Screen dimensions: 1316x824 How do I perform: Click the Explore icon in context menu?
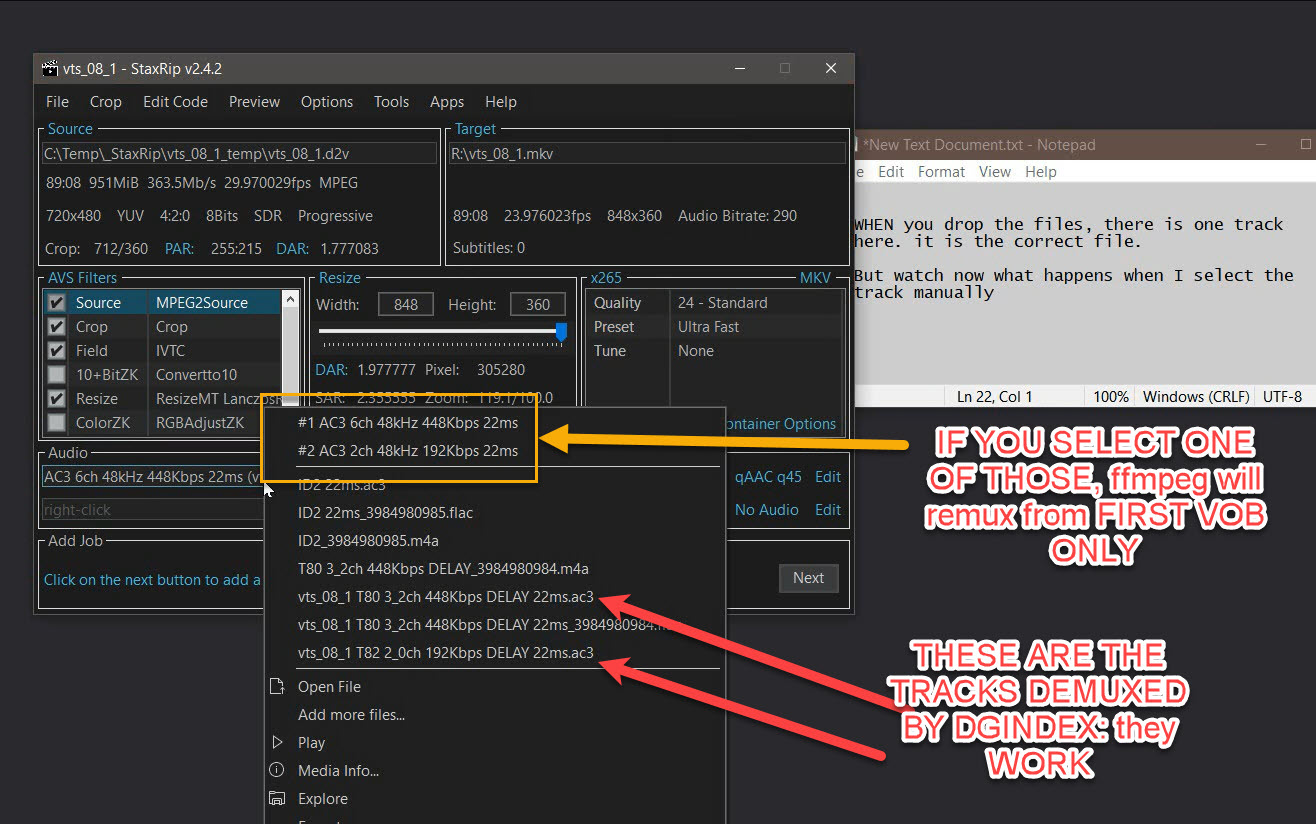pyautogui.click(x=278, y=799)
